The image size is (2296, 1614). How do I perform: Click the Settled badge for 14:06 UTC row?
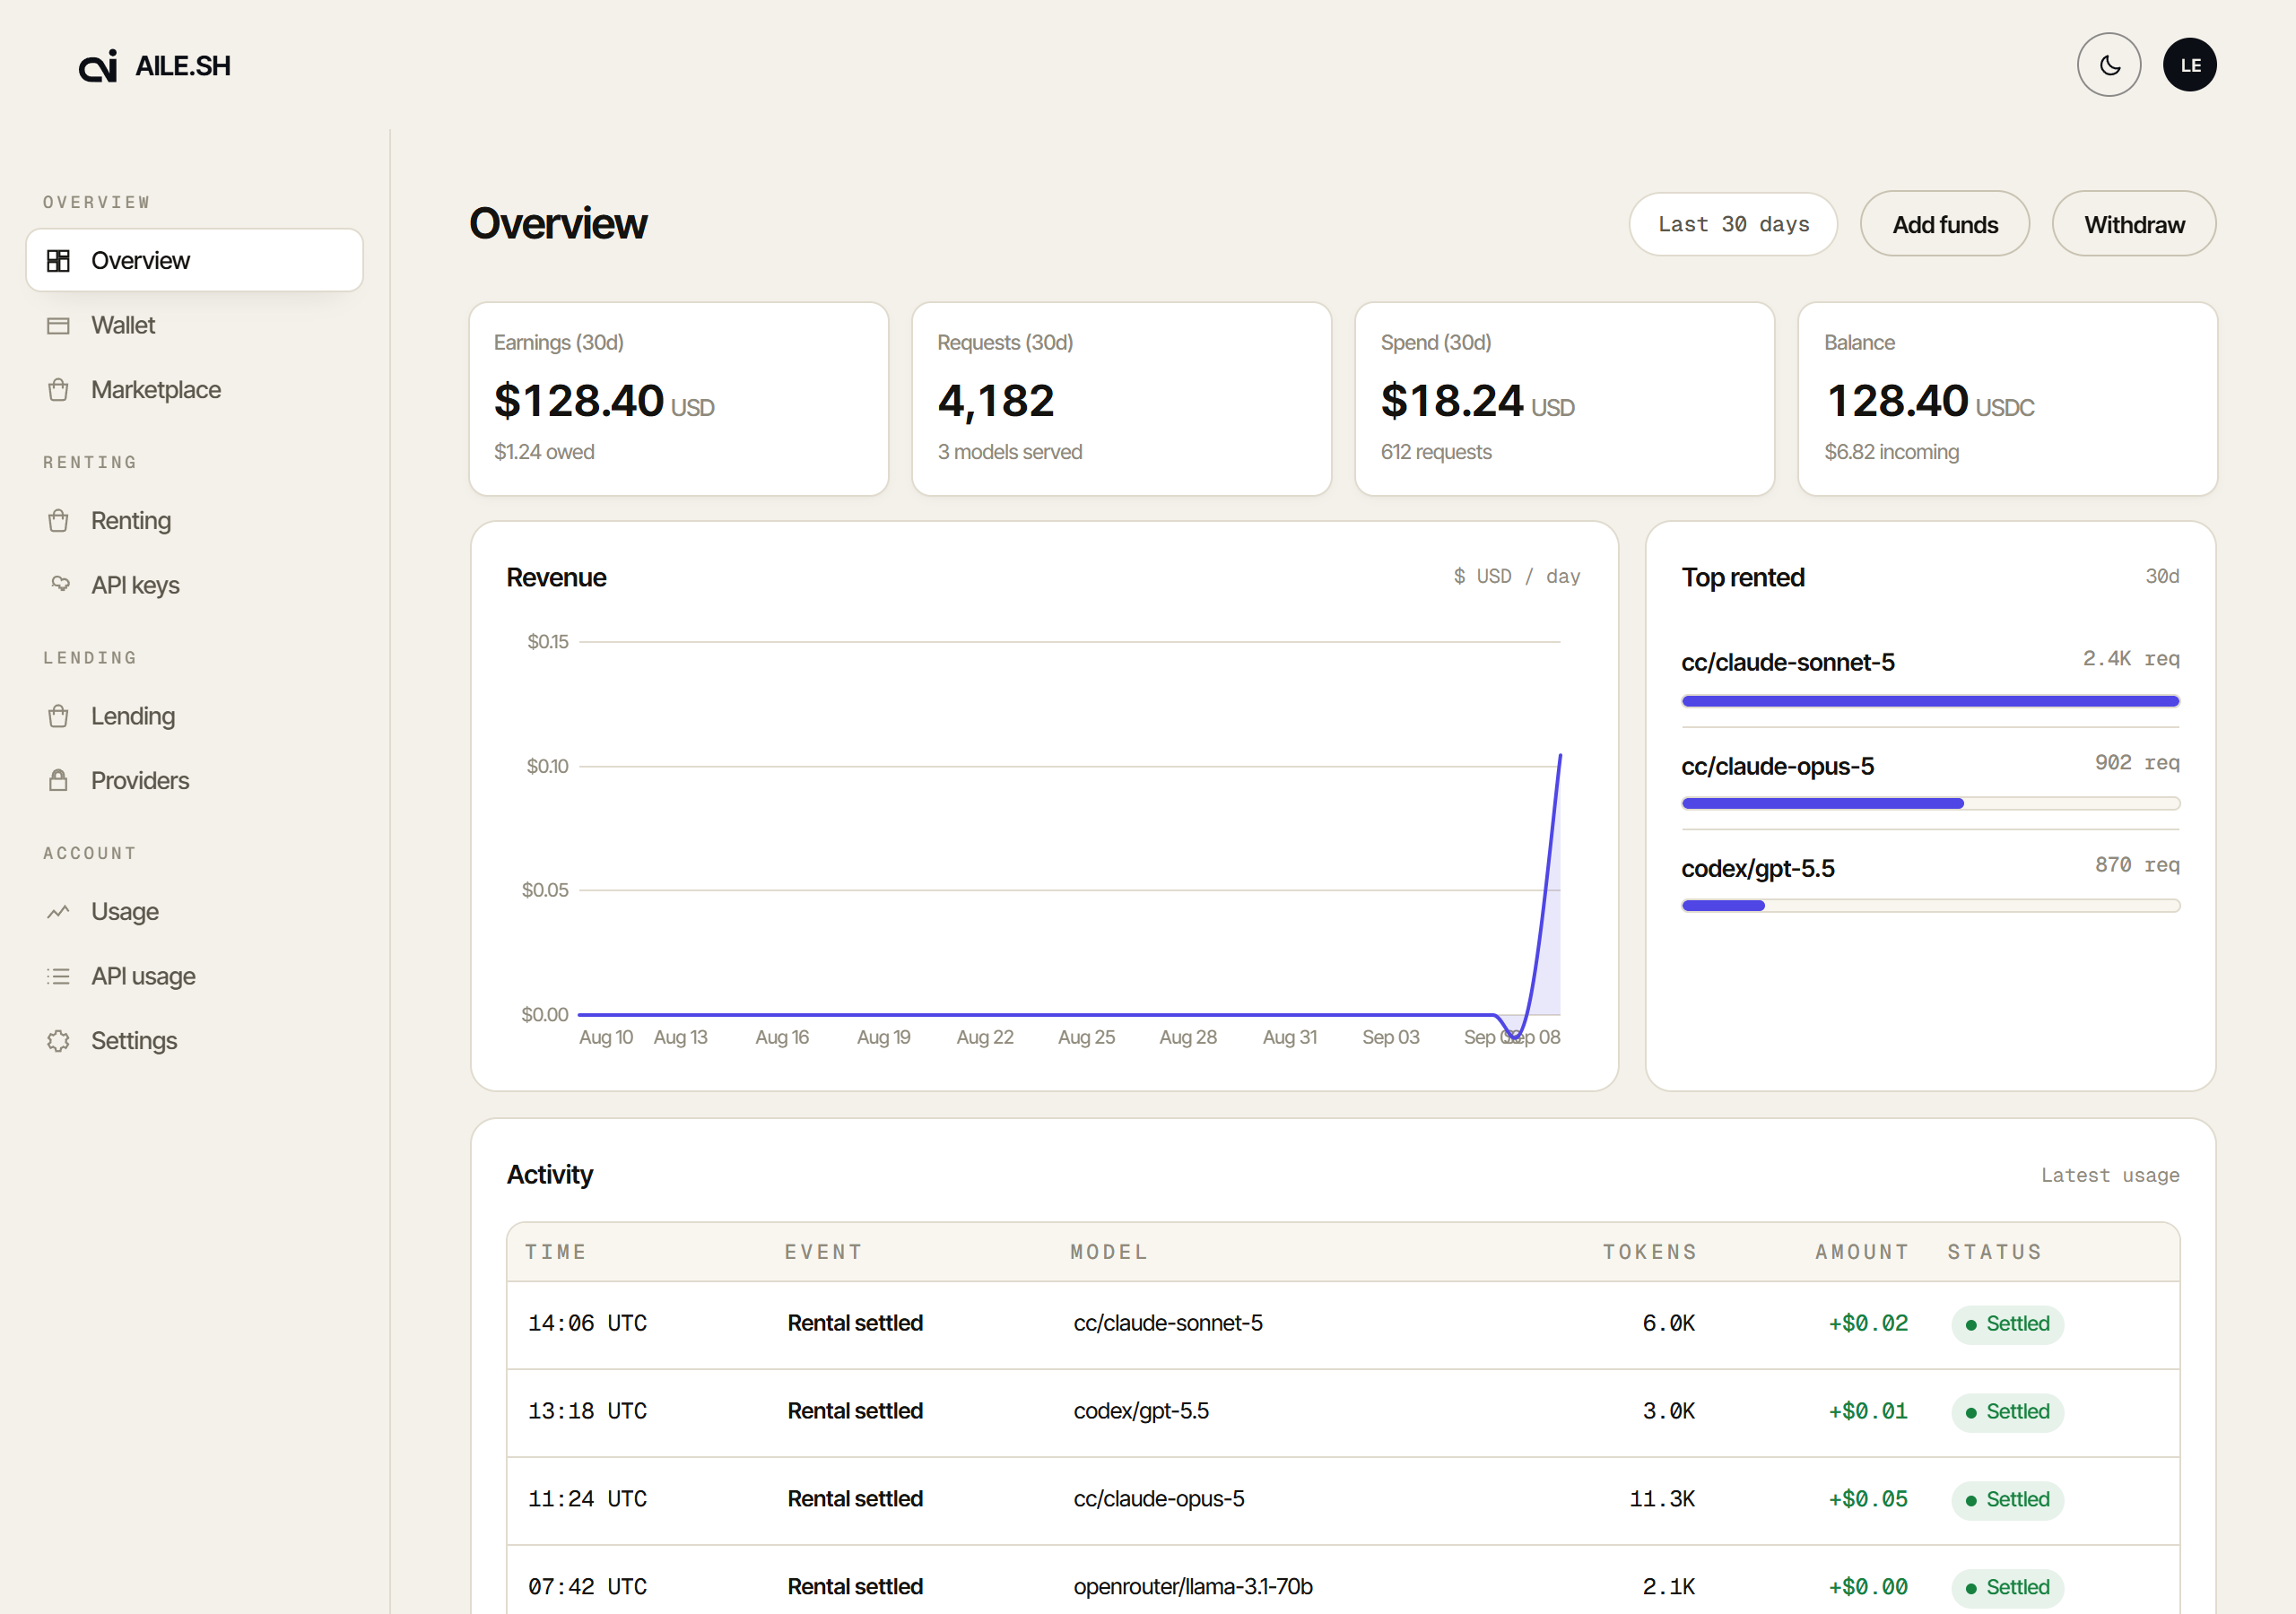(2006, 1324)
